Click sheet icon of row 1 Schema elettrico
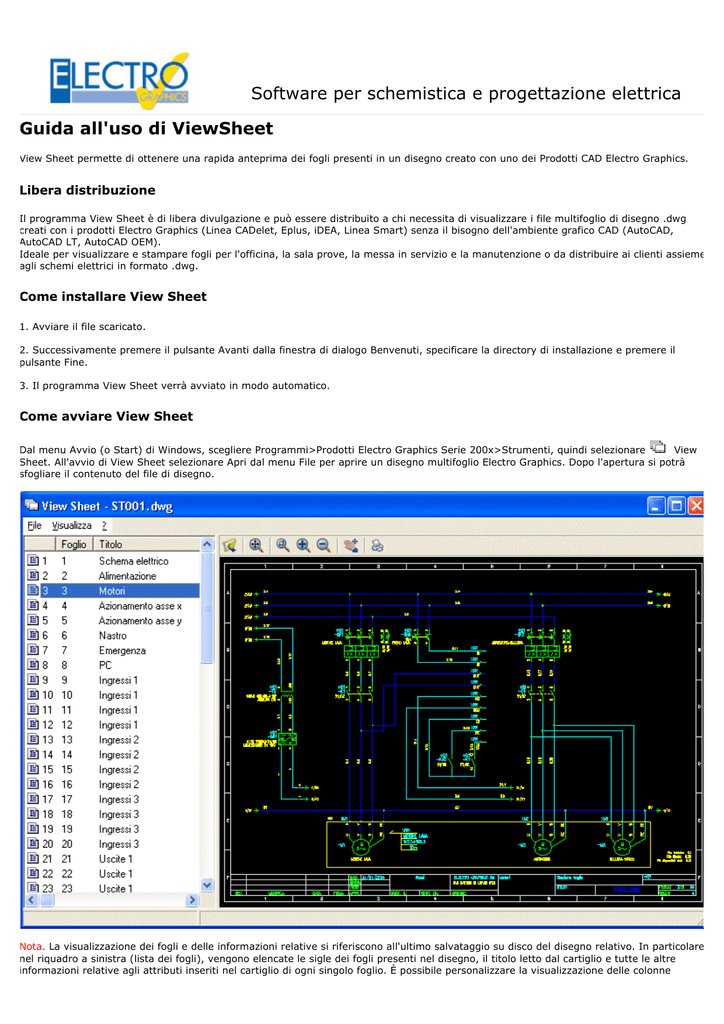Image resolution: width=724 pixels, height=1024 pixels. coord(33,560)
